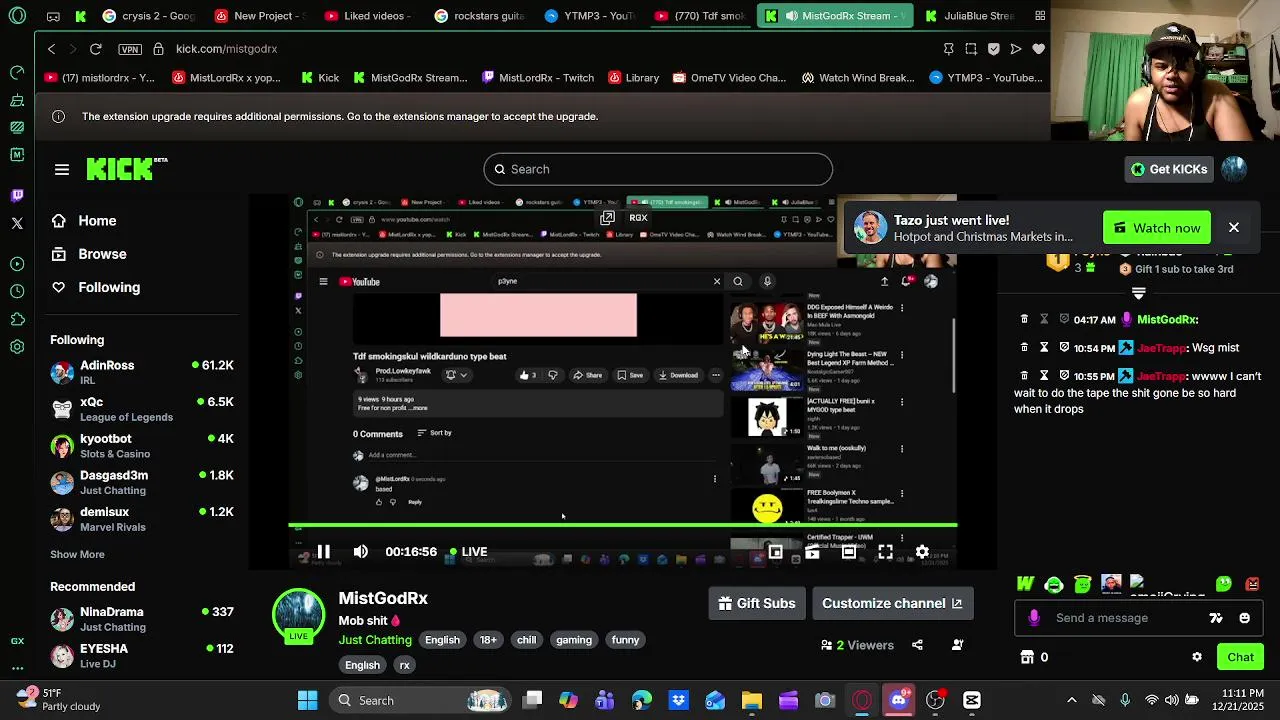Enter fullscreen on the stream player
This screenshot has height=720, width=1280.
click(x=885, y=552)
